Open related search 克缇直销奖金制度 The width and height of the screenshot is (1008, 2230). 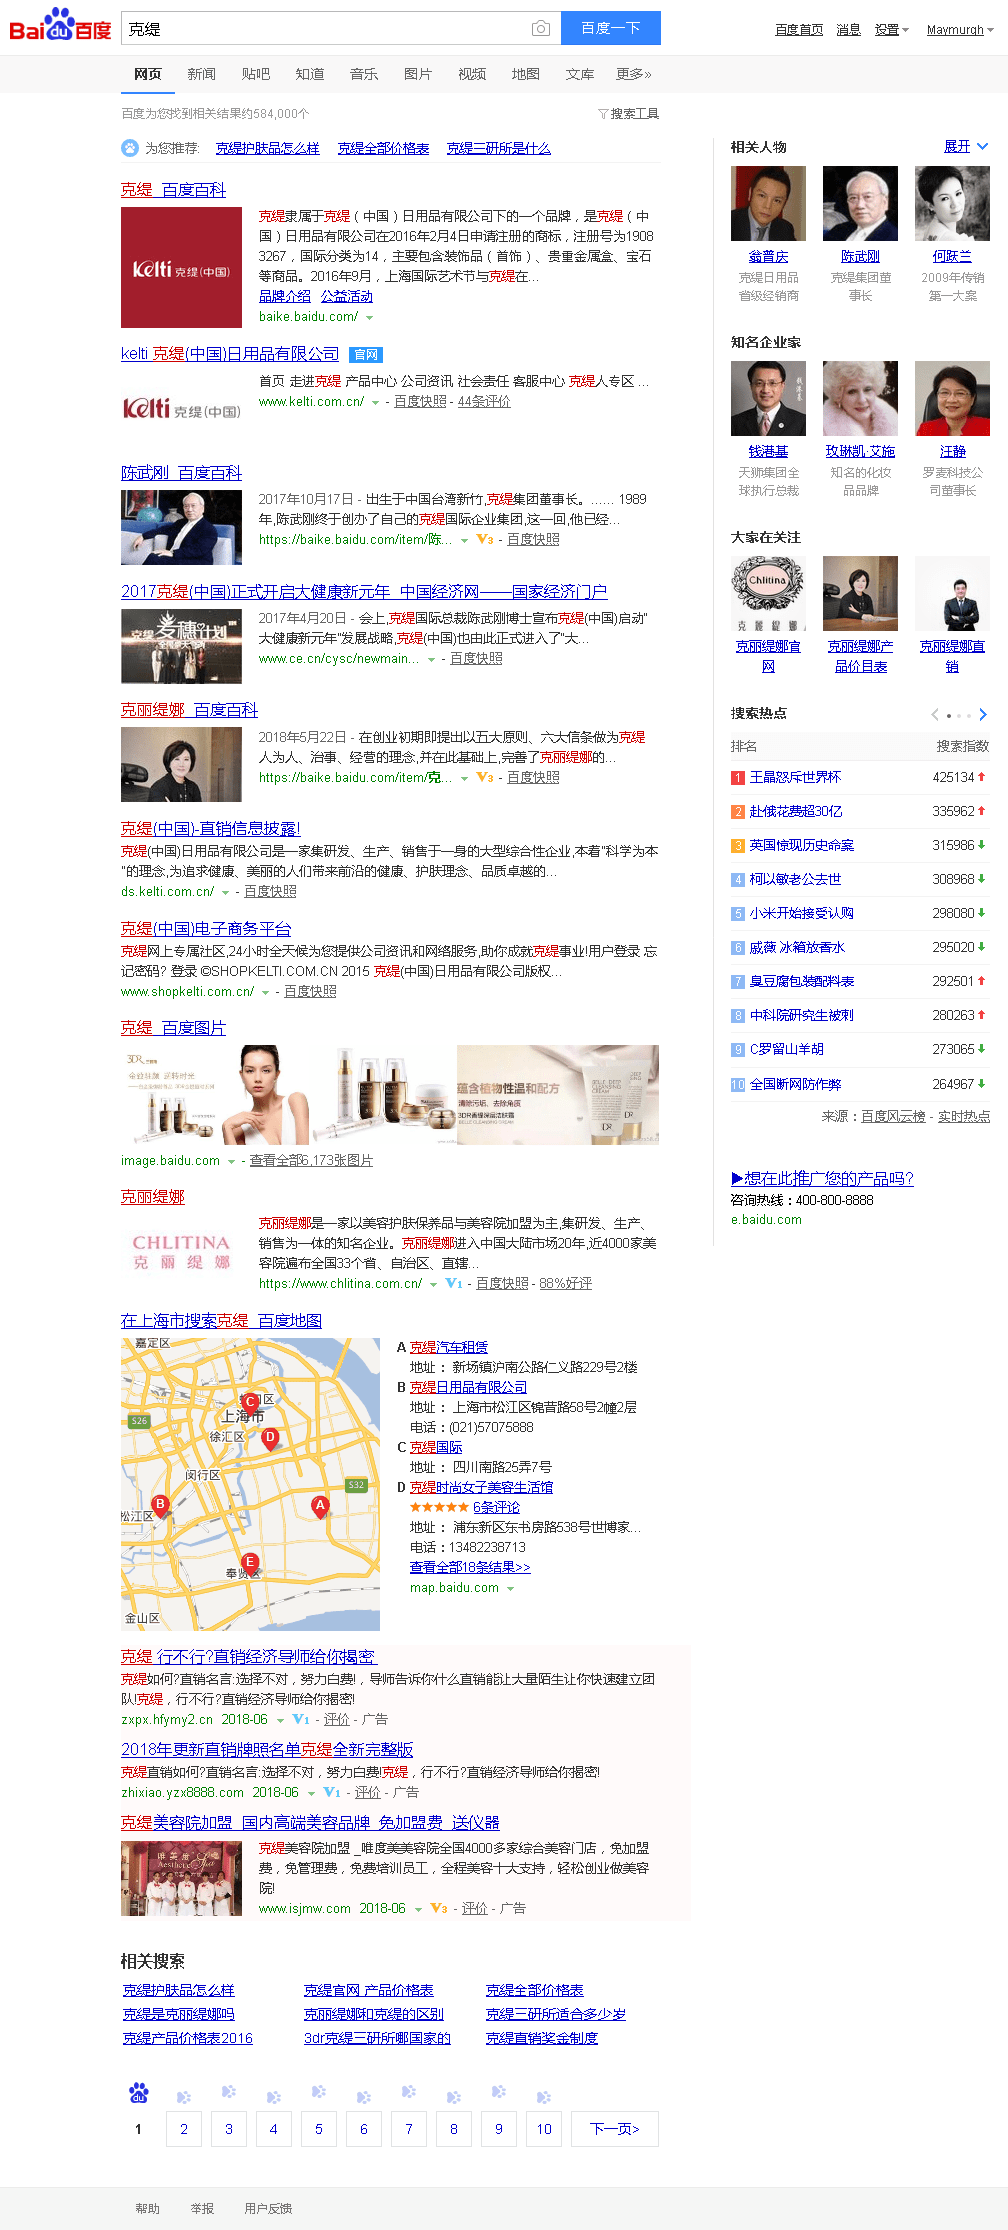[x=541, y=2038]
